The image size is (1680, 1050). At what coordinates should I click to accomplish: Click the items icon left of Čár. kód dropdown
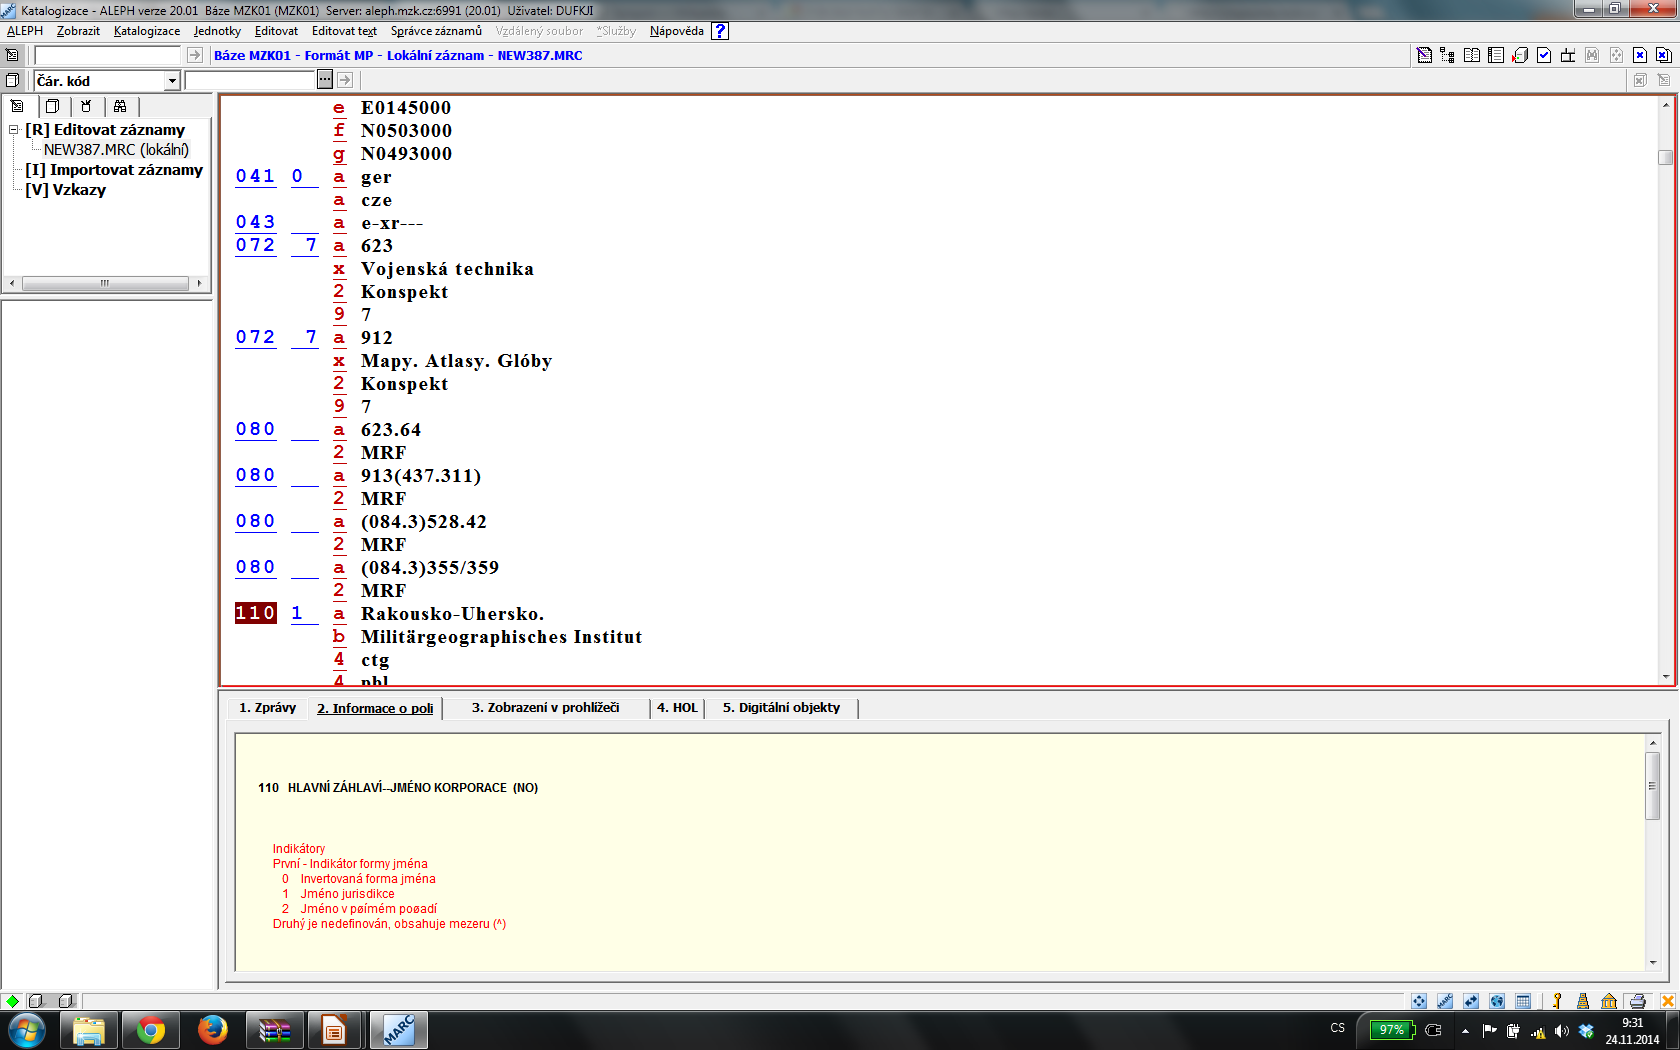click(x=12, y=80)
